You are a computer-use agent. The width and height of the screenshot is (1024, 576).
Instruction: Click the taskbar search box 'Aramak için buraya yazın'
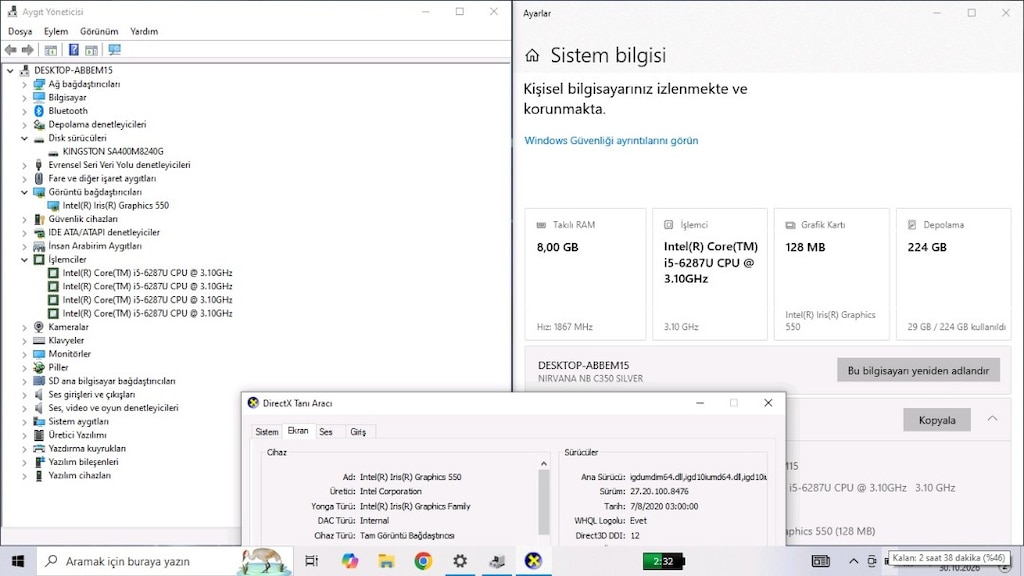[x=163, y=561]
